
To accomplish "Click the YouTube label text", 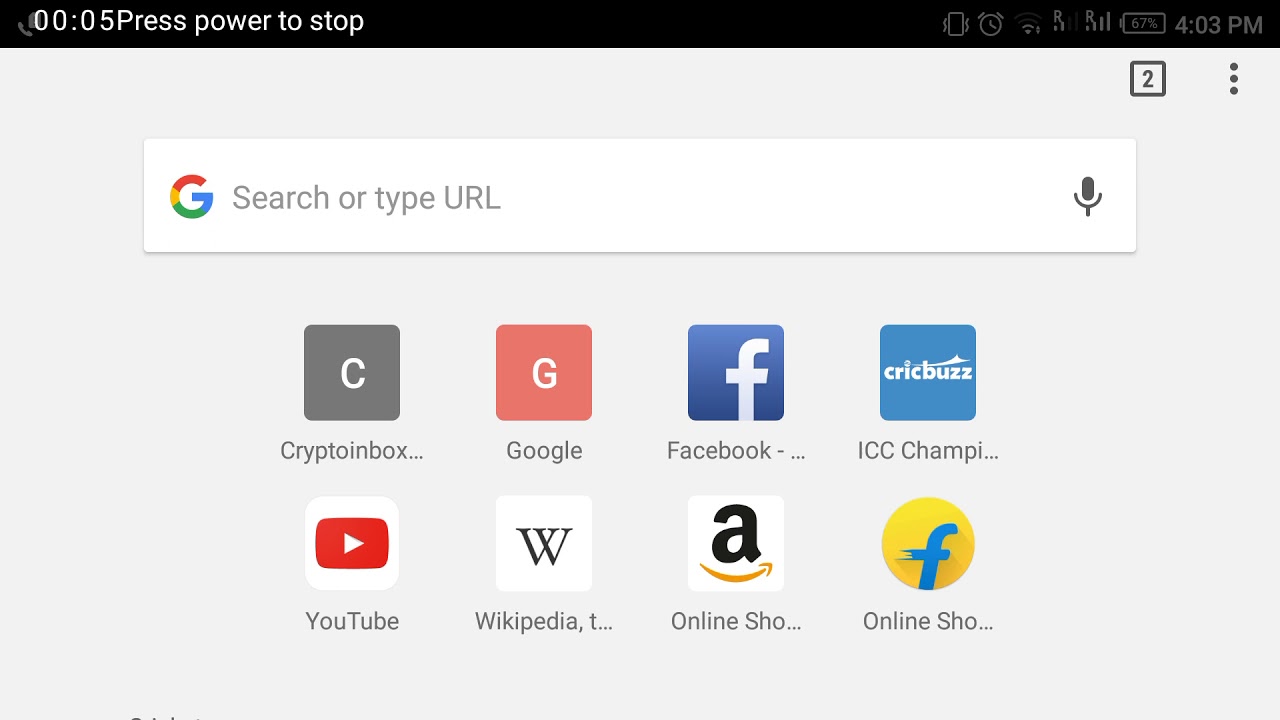I will pos(352,621).
